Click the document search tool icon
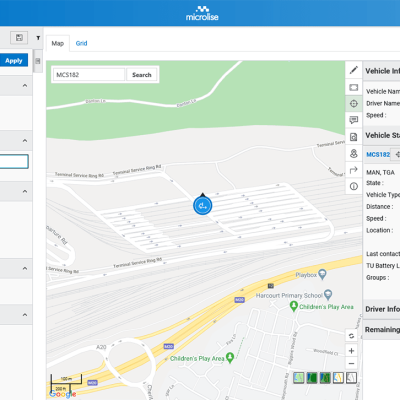This screenshot has height=400, width=400. tap(354, 137)
